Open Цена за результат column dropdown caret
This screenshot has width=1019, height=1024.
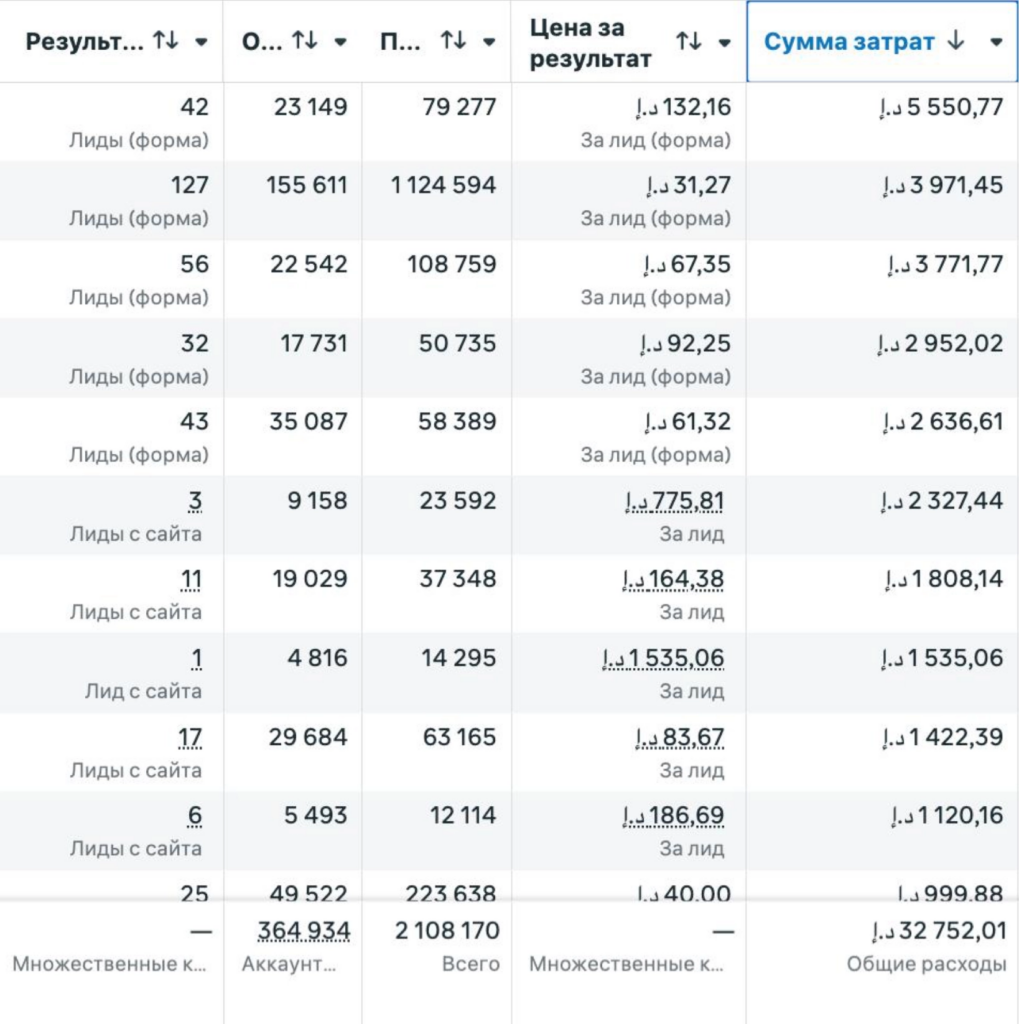[724, 42]
